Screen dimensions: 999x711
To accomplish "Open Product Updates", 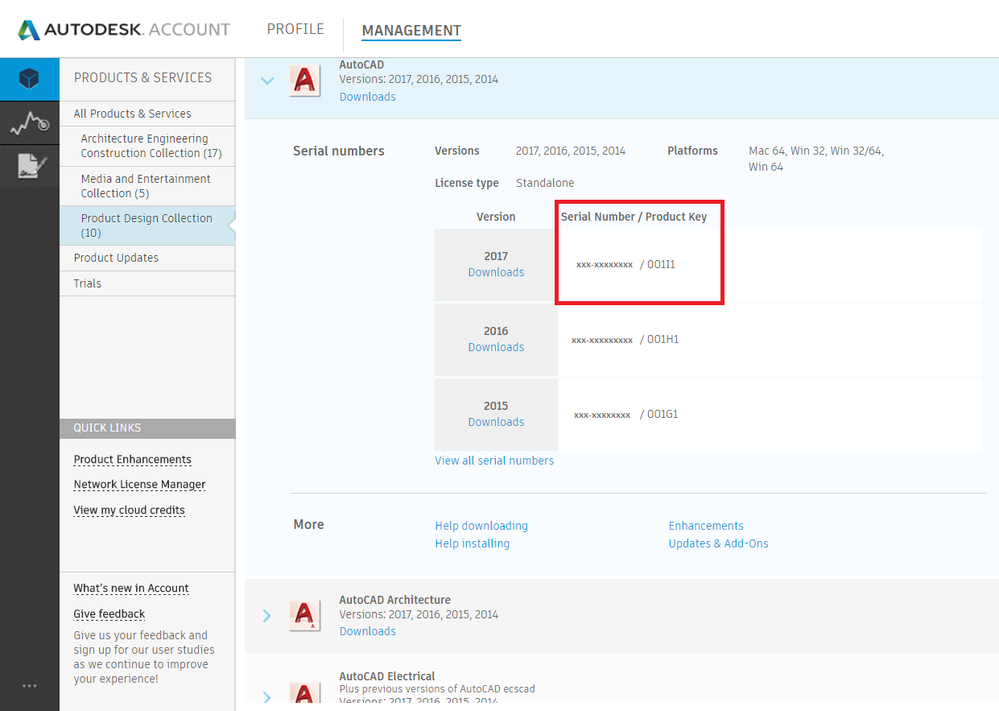I will [x=116, y=258].
